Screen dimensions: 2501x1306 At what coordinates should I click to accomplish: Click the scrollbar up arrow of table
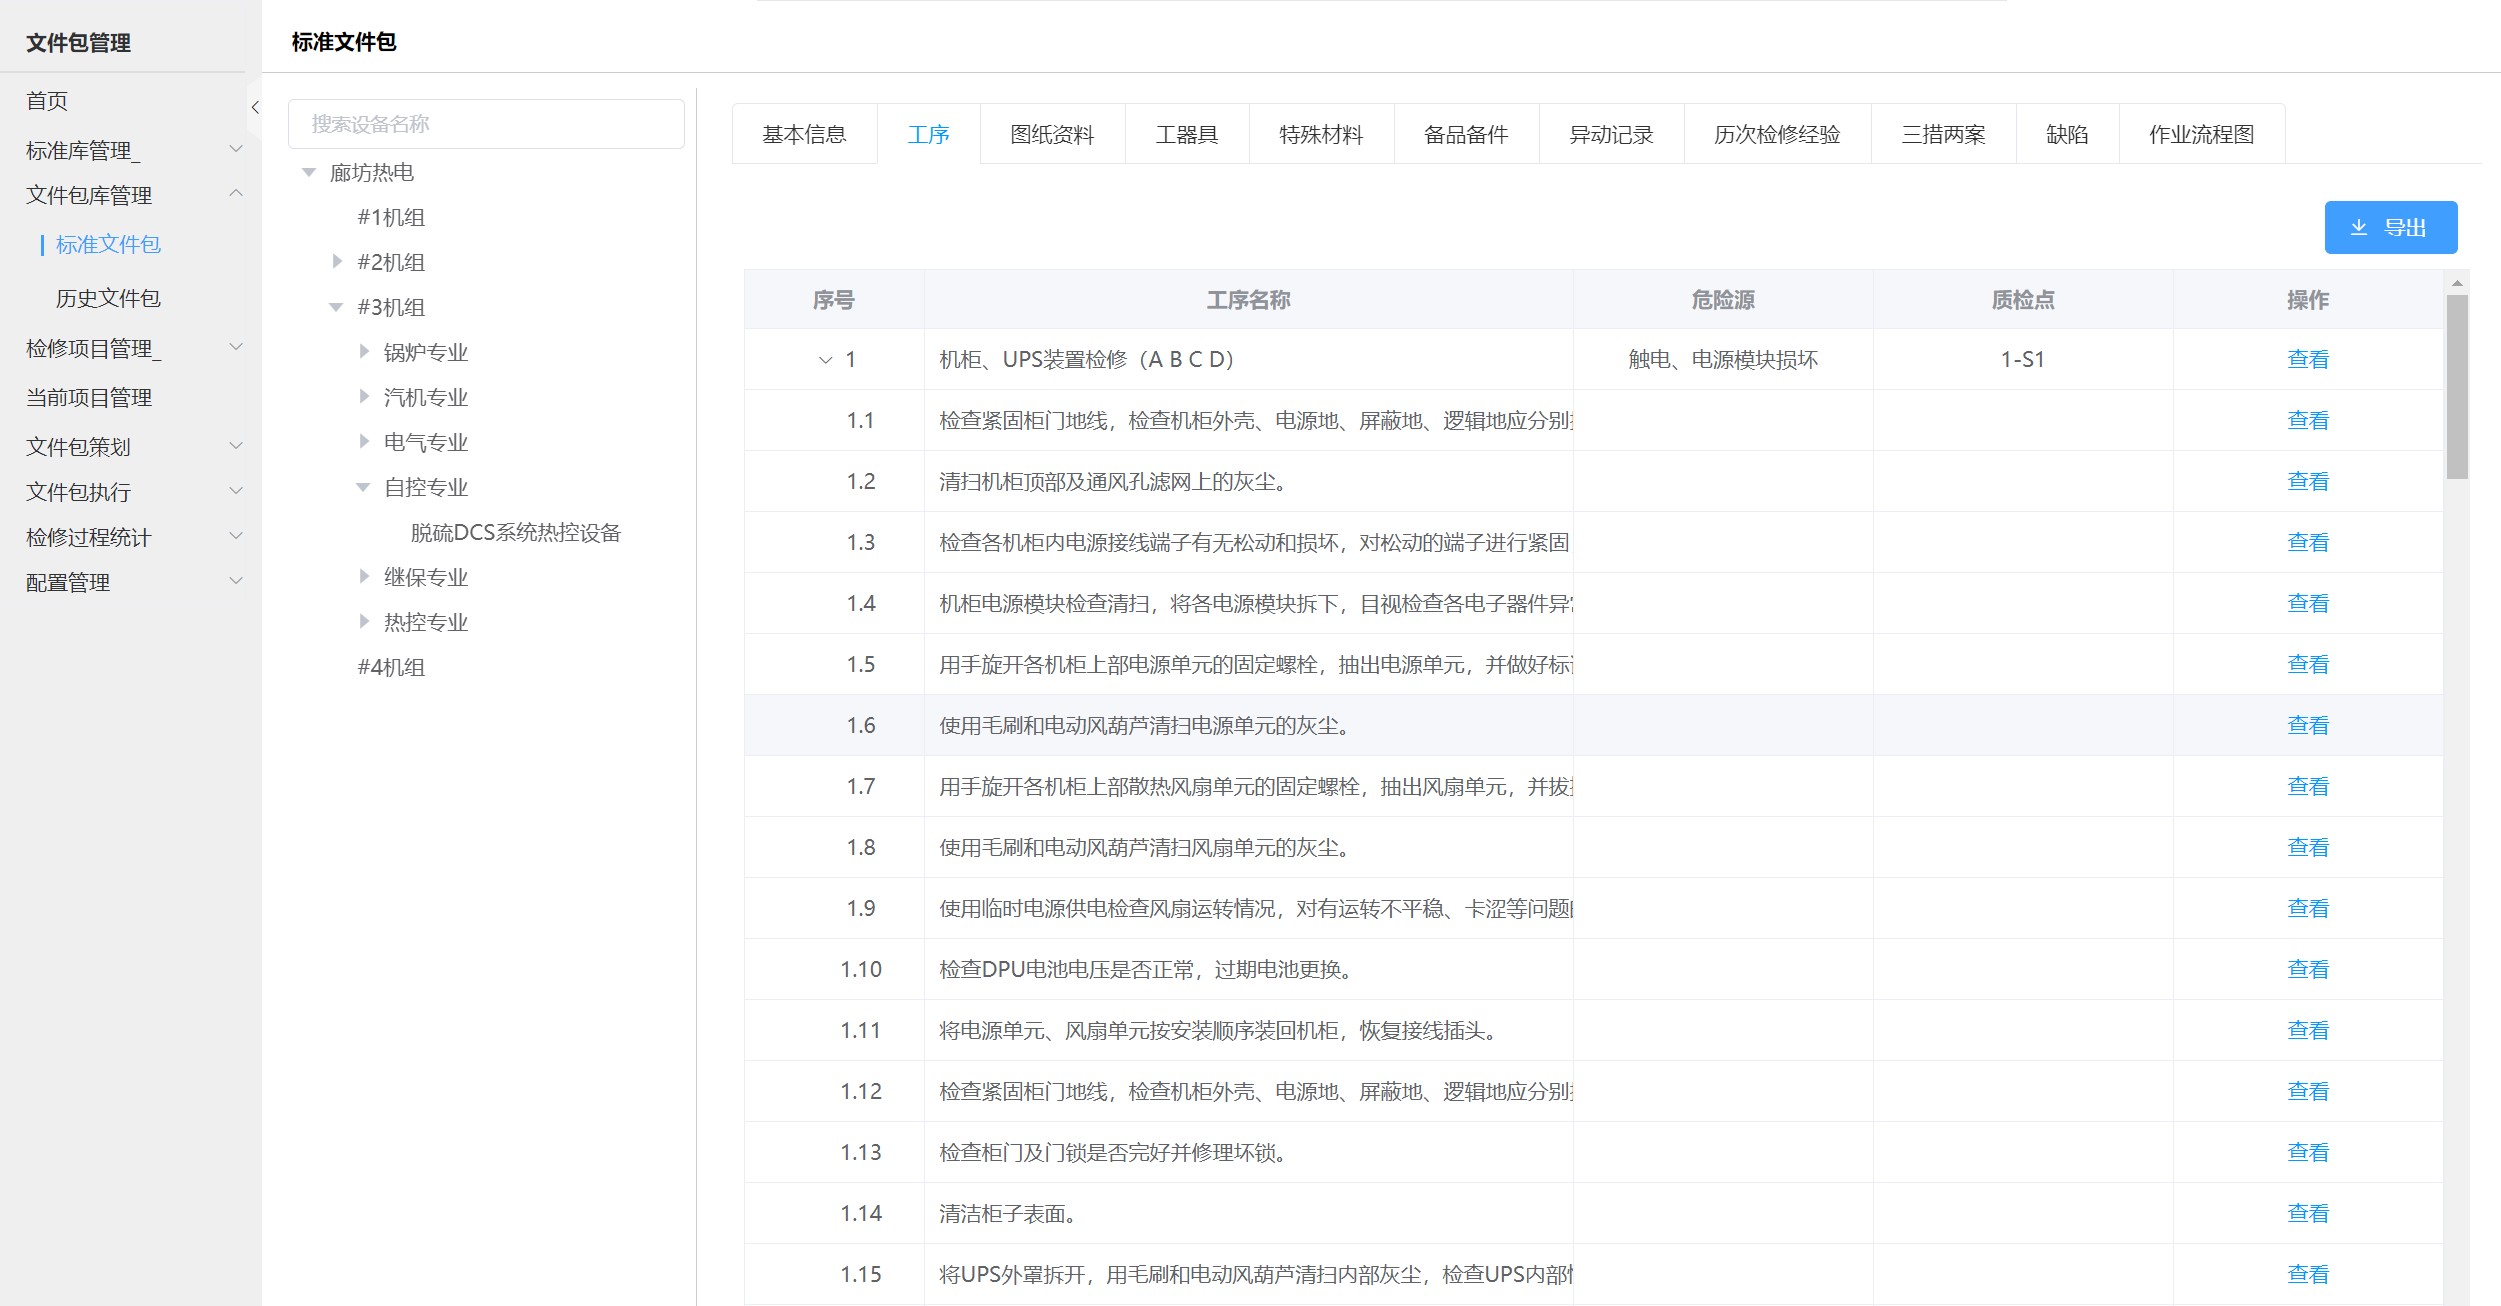point(2457,283)
